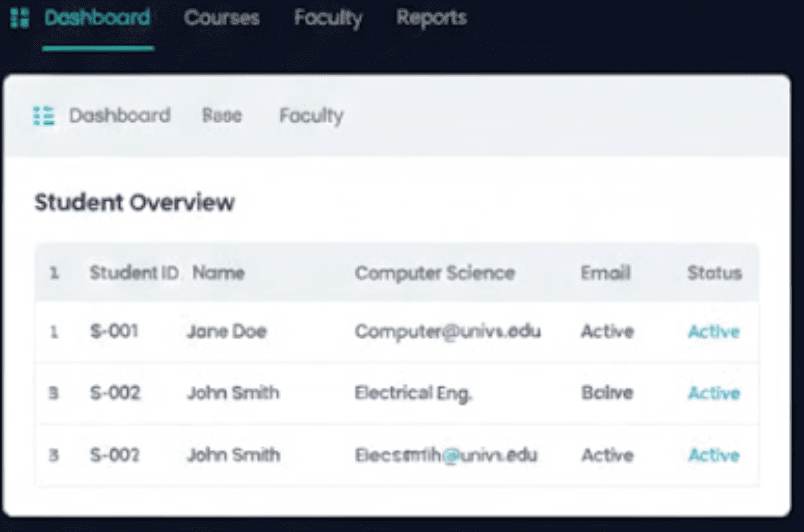
Task: Go to the Reports tab
Action: pos(431,18)
